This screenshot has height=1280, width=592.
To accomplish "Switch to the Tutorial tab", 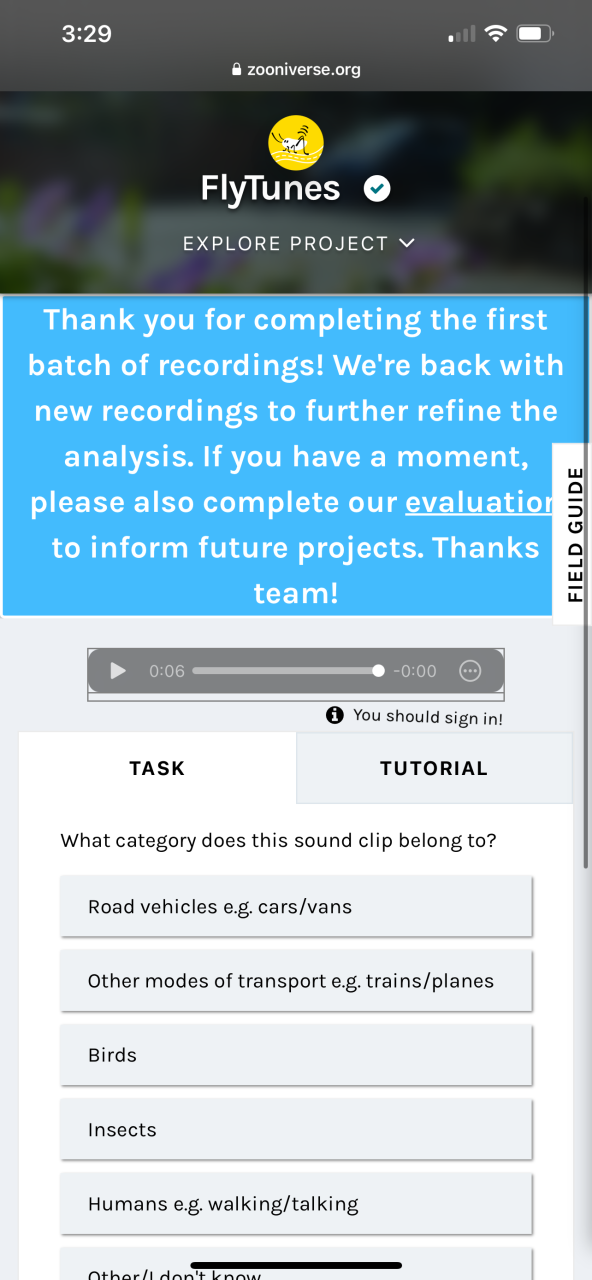I will (434, 768).
